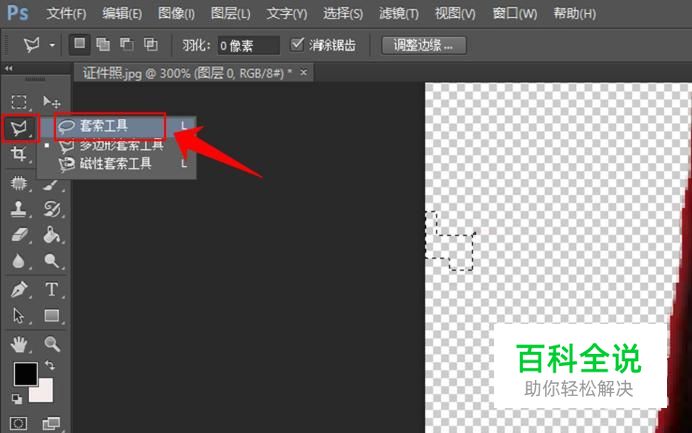Viewport: 692px width, 433px height.
Task: Click the 调整边缘 button
Action: pyautogui.click(x=424, y=45)
